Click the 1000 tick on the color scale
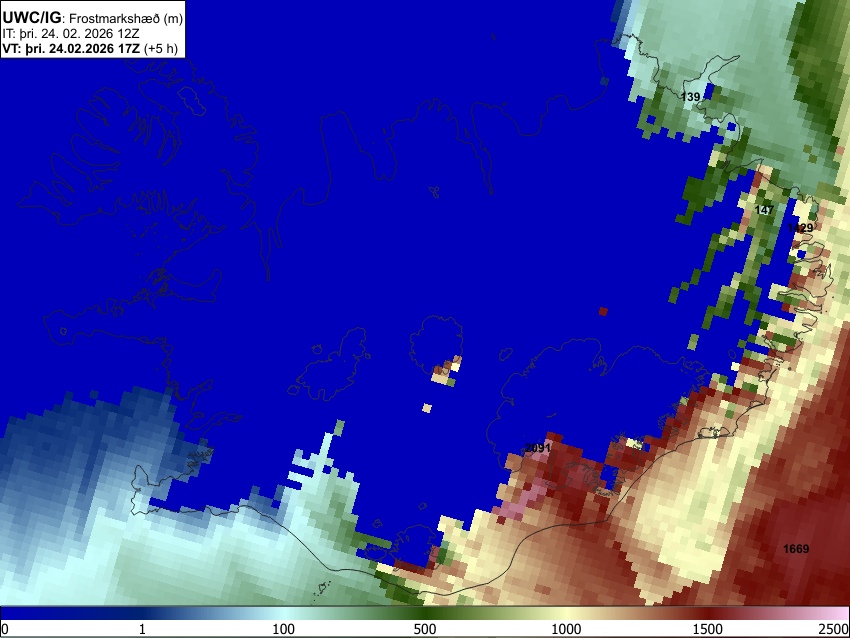The image size is (850, 638). pyautogui.click(x=566, y=629)
